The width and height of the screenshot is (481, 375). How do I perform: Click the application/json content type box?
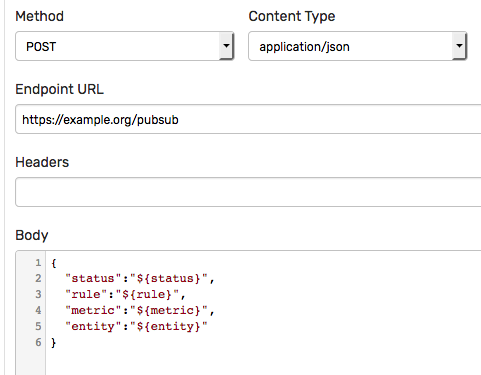point(357,46)
